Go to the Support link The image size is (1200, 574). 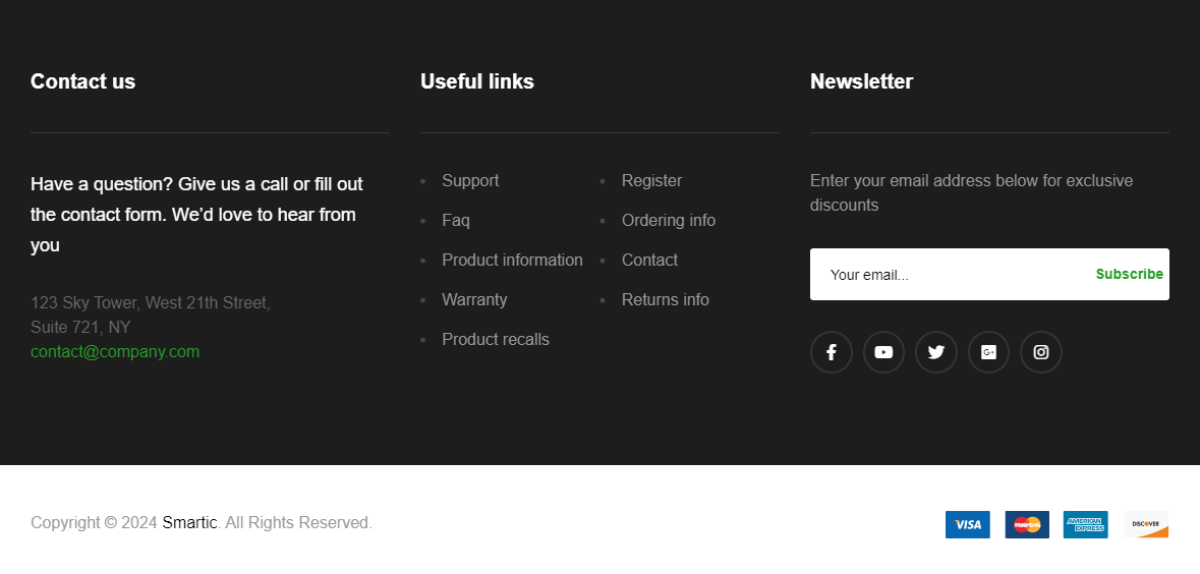coord(470,181)
